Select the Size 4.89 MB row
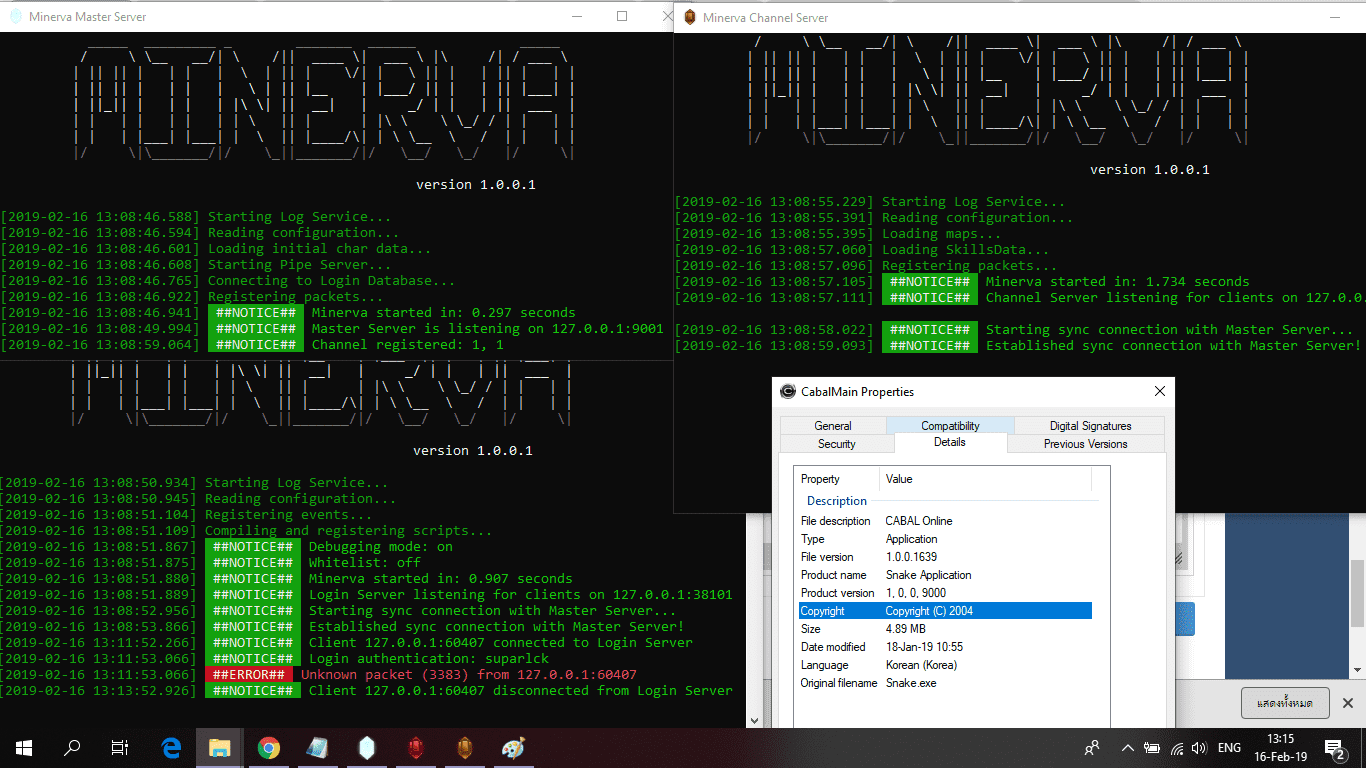Screen dimensions: 1366x768 coord(945,629)
